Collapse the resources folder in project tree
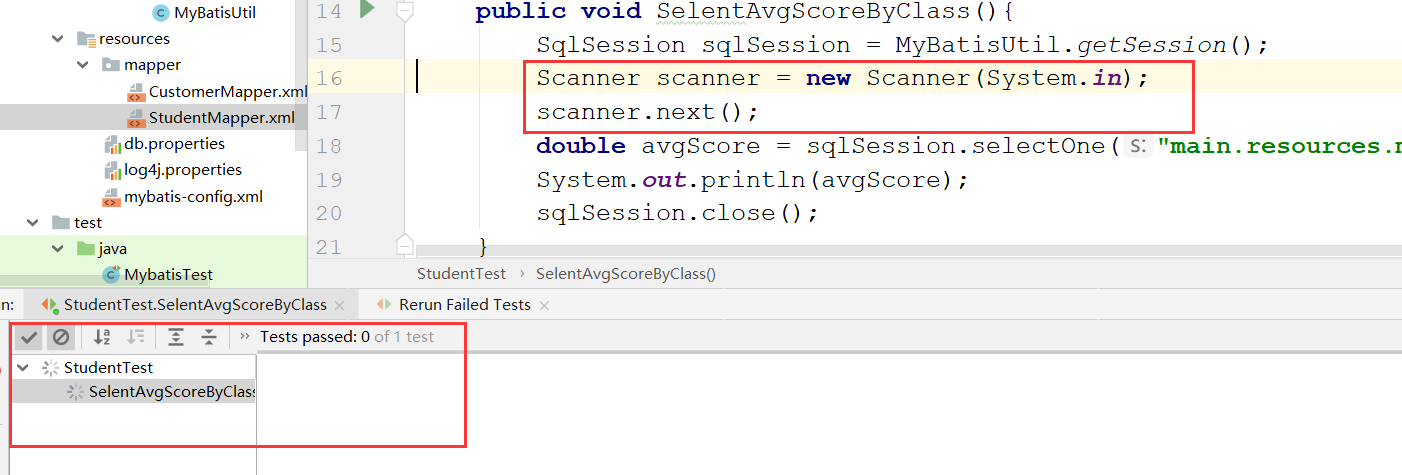The width and height of the screenshot is (1402, 475). (x=58, y=39)
